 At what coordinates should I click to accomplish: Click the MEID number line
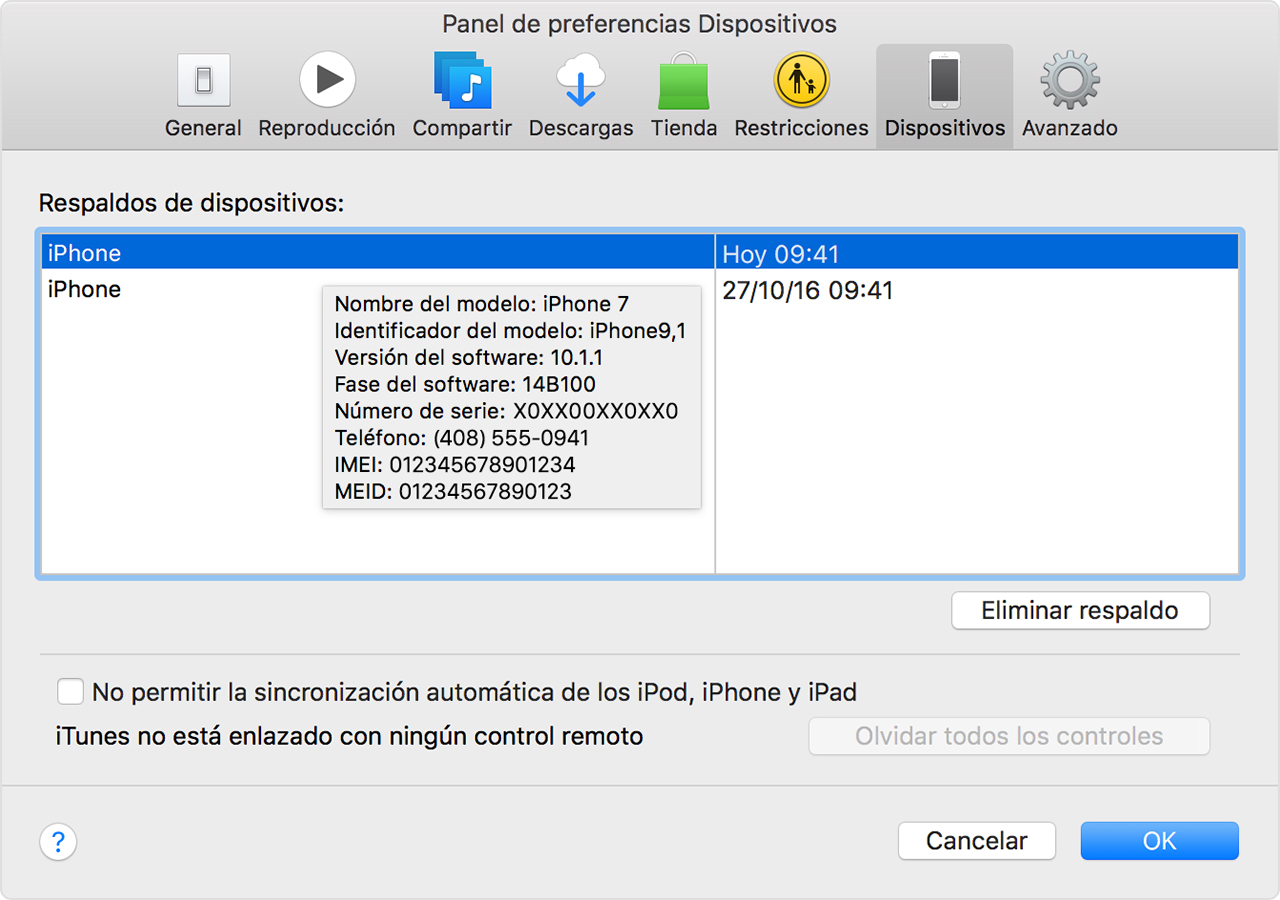coord(453,492)
